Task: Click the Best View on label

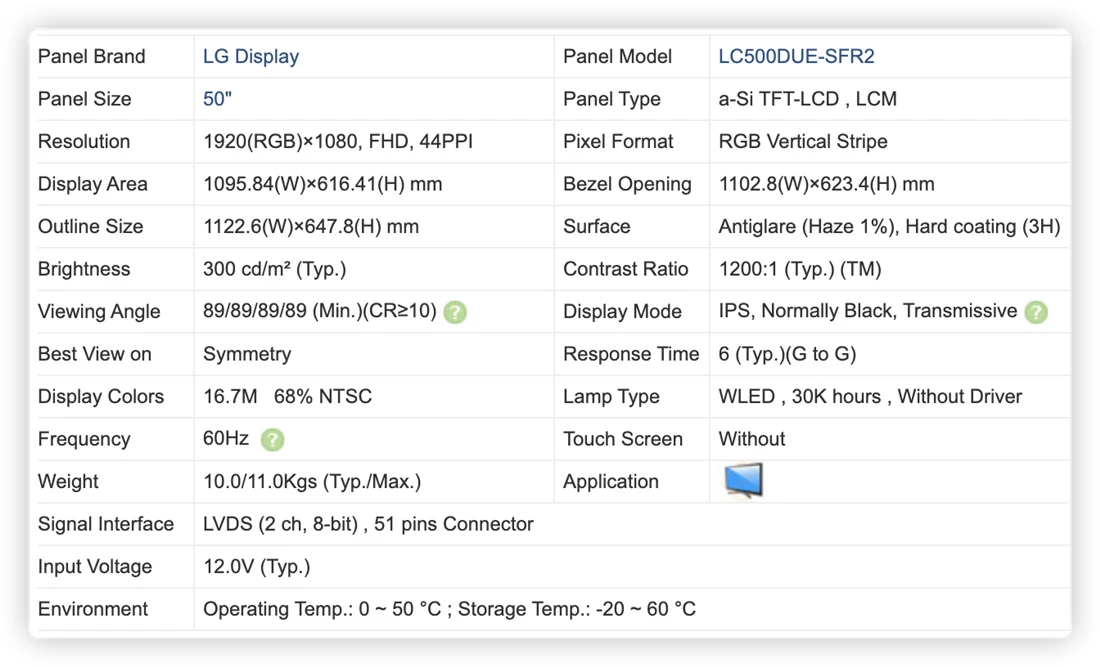Action: (x=95, y=354)
